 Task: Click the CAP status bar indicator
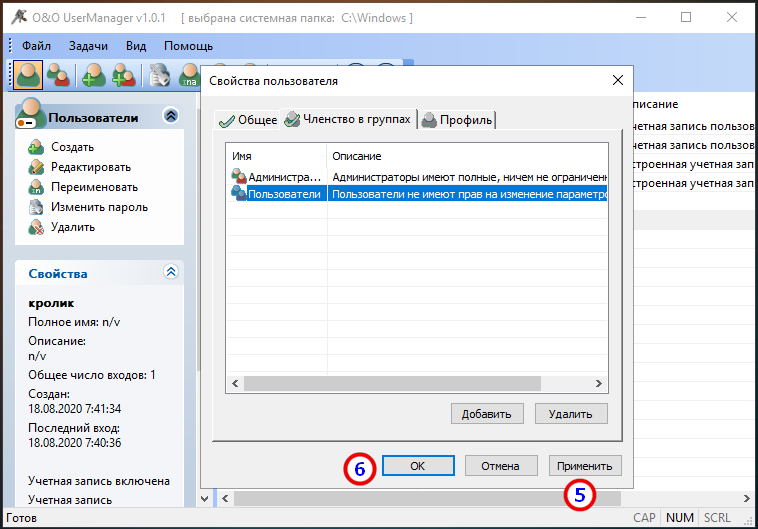(x=644, y=518)
